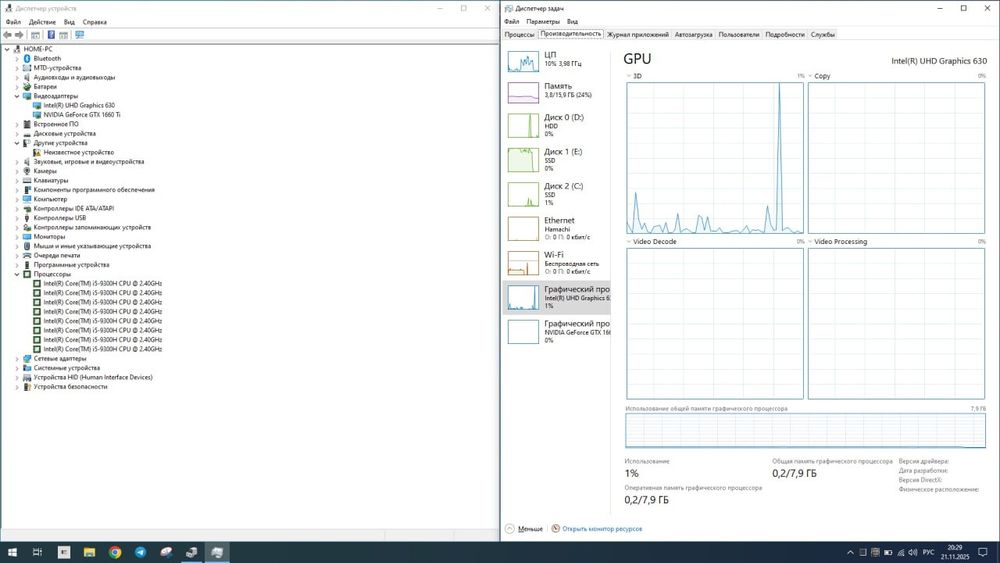Open the Действие menu in Device Manager
The image size is (1000, 563).
coord(42,22)
